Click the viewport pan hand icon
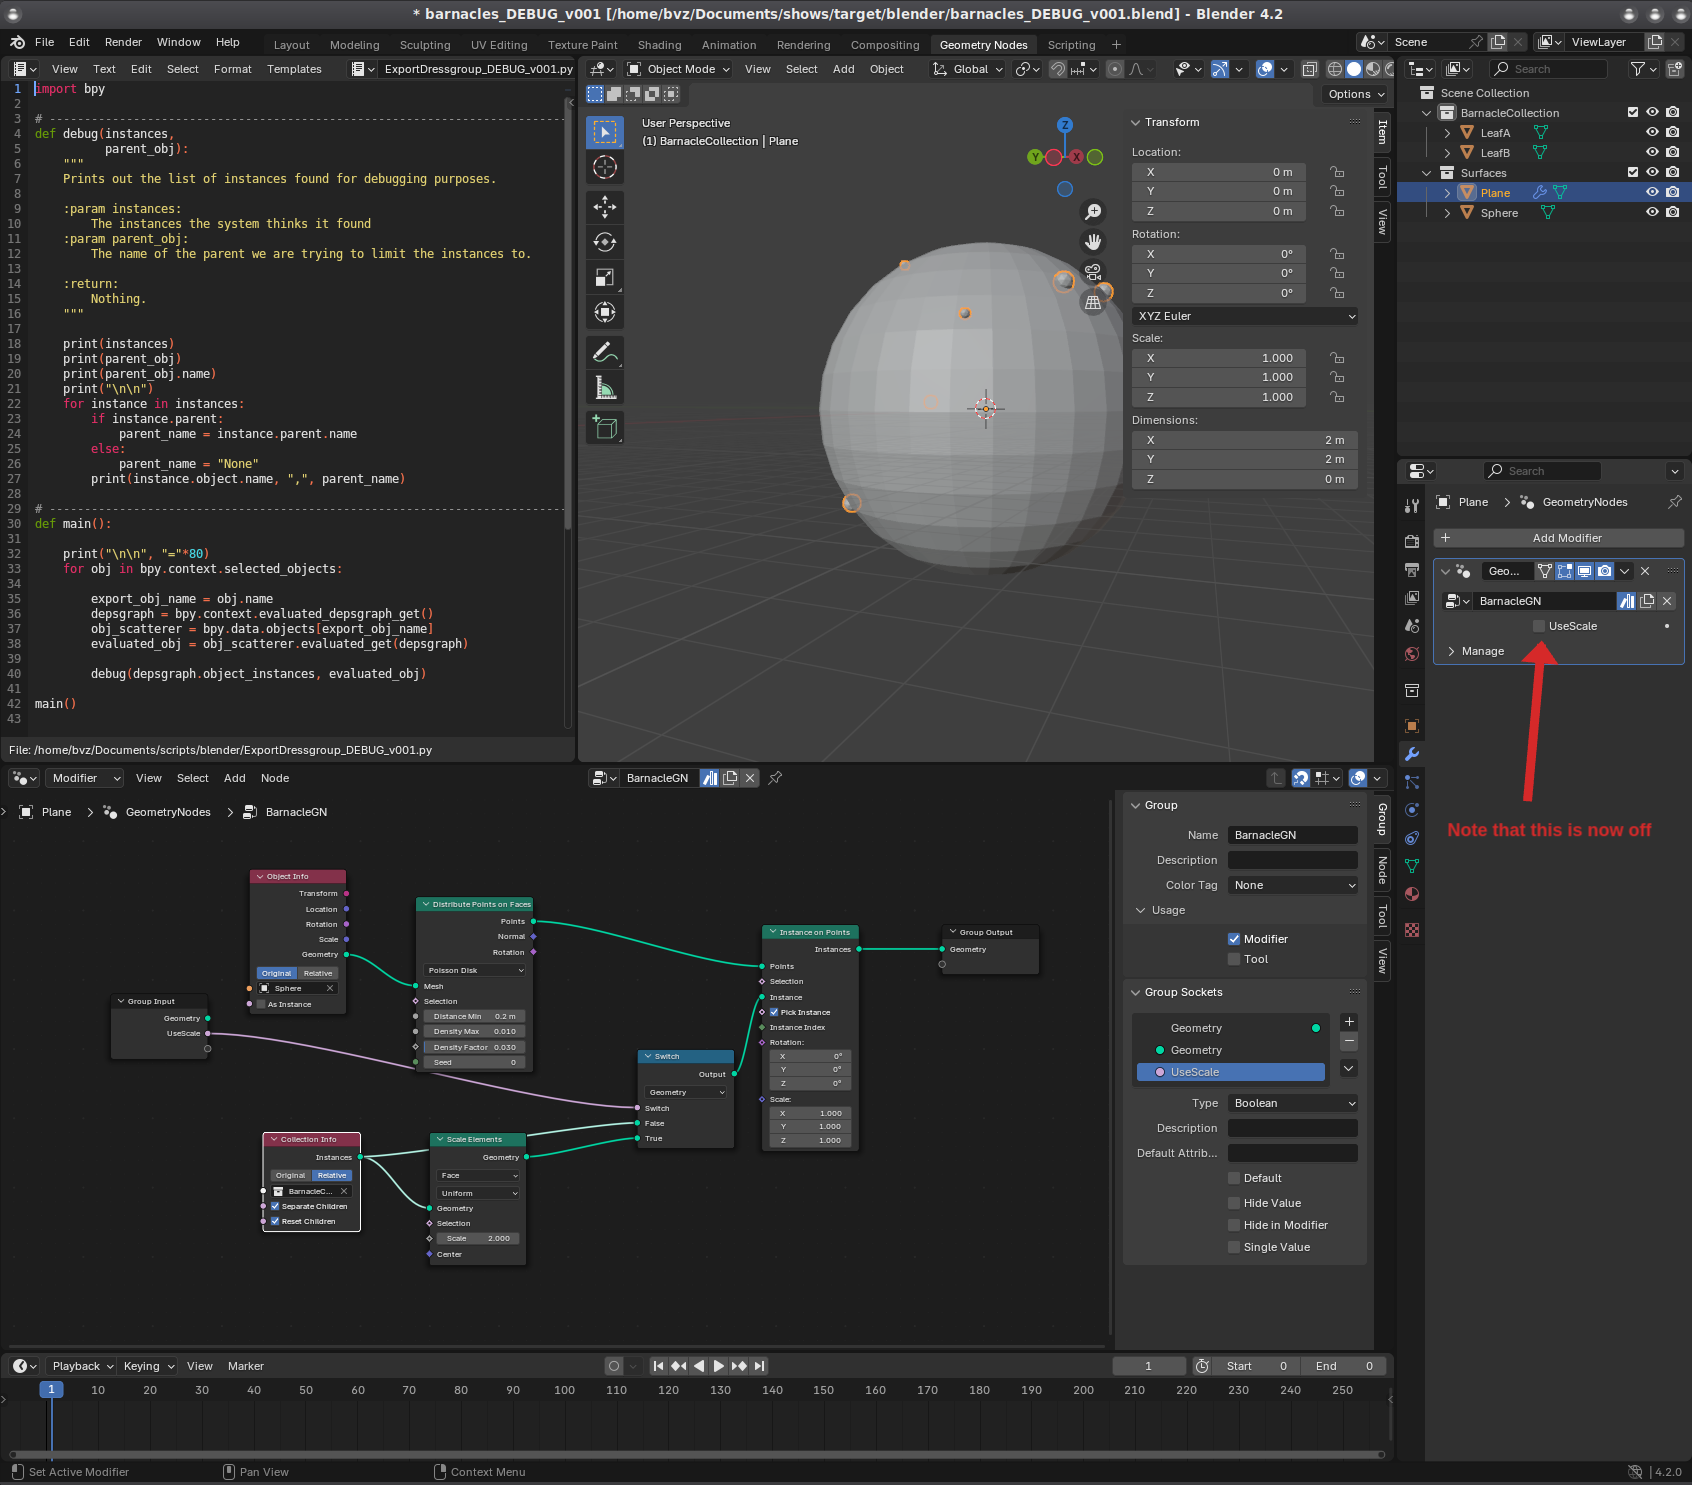Image resolution: width=1692 pixels, height=1485 pixels. [x=1093, y=242]
